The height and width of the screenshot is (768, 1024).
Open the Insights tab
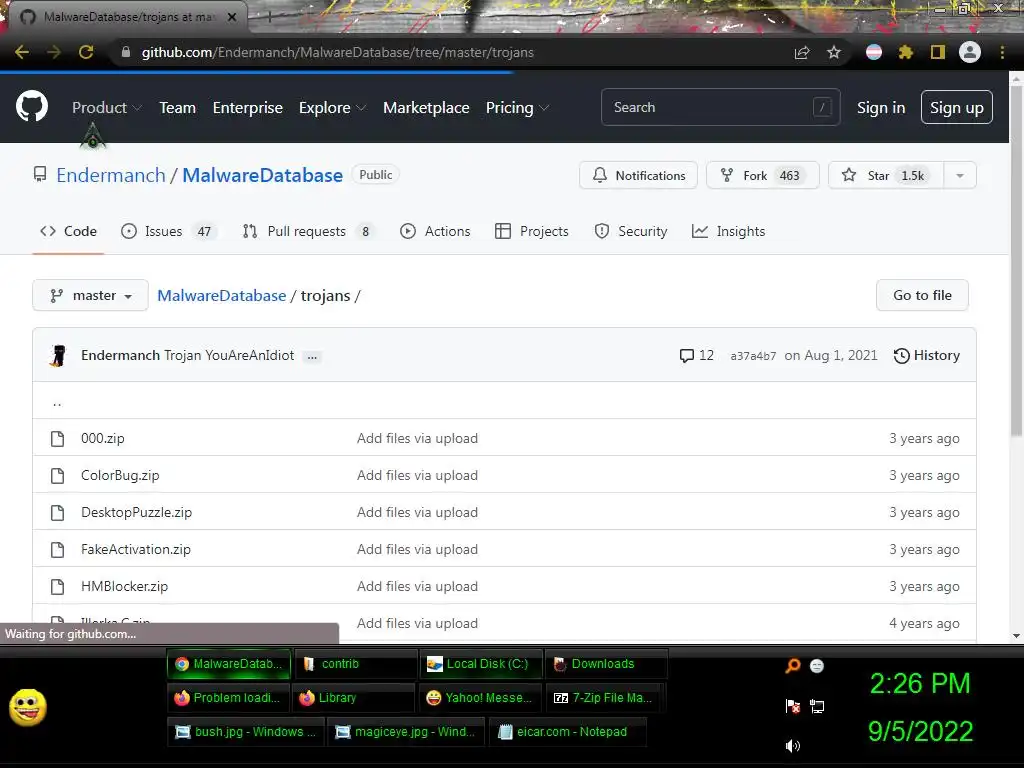pyautogui.click(x=728, y=231)
